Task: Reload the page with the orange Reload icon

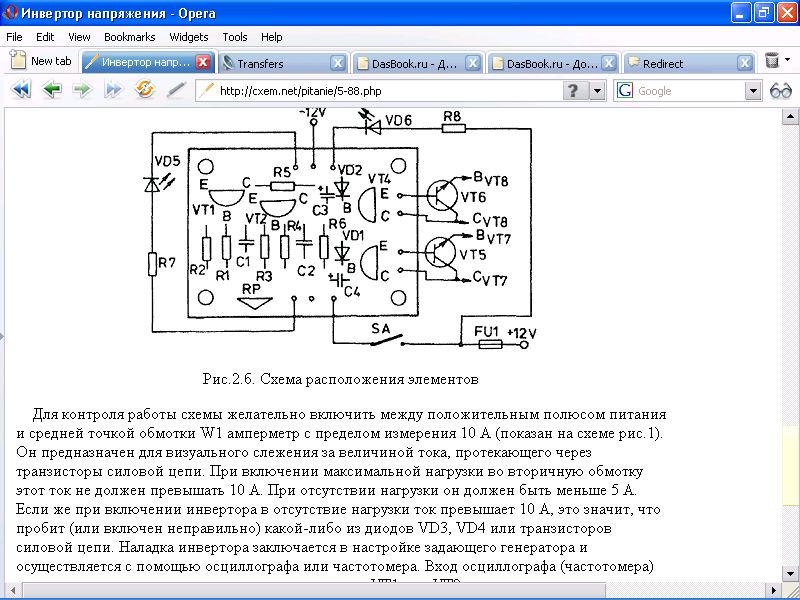Action: 145,90
